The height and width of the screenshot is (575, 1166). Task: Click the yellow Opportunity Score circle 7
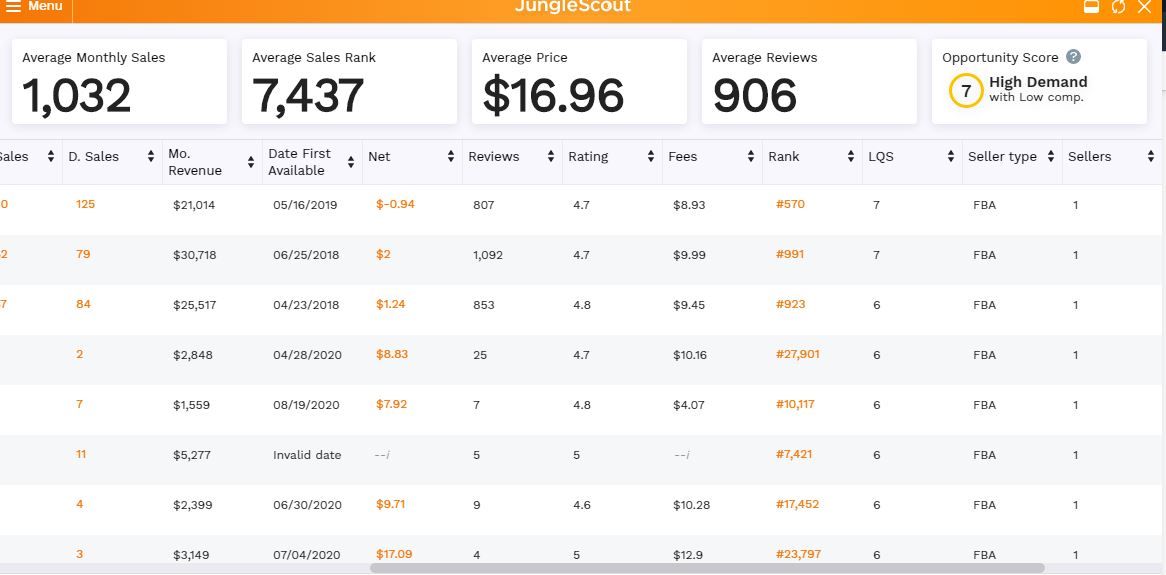pos(965,90)
